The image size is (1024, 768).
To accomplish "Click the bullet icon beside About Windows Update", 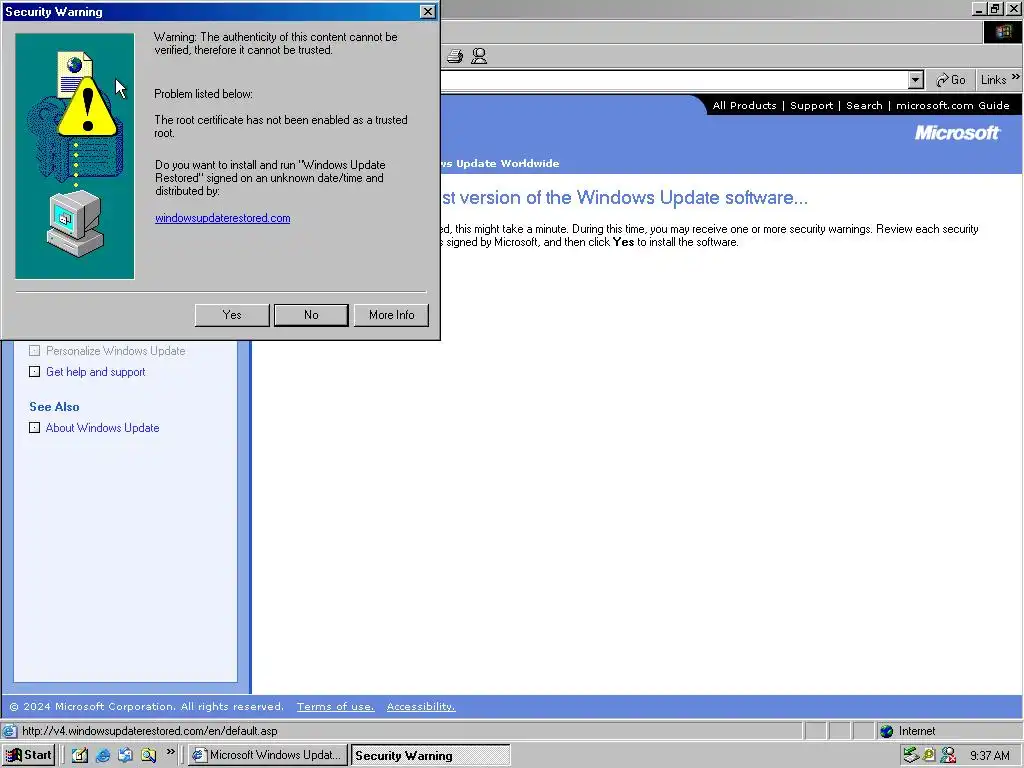I will tap(35, 428).
